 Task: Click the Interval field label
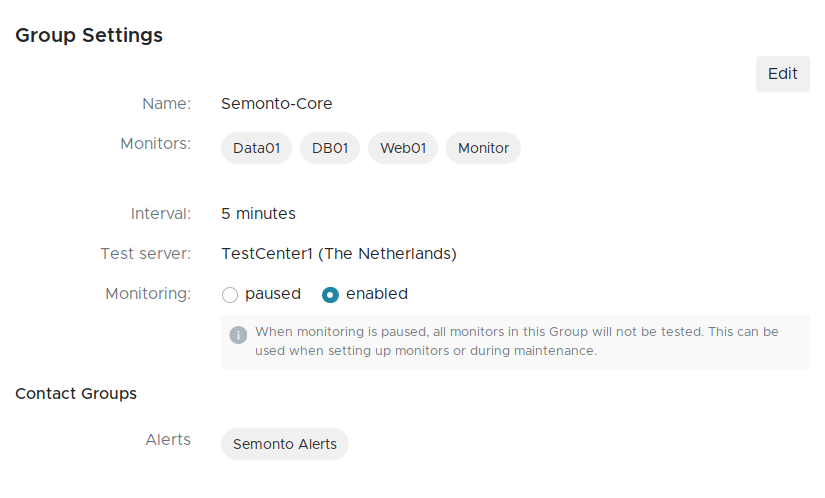[x=160, y=213]
